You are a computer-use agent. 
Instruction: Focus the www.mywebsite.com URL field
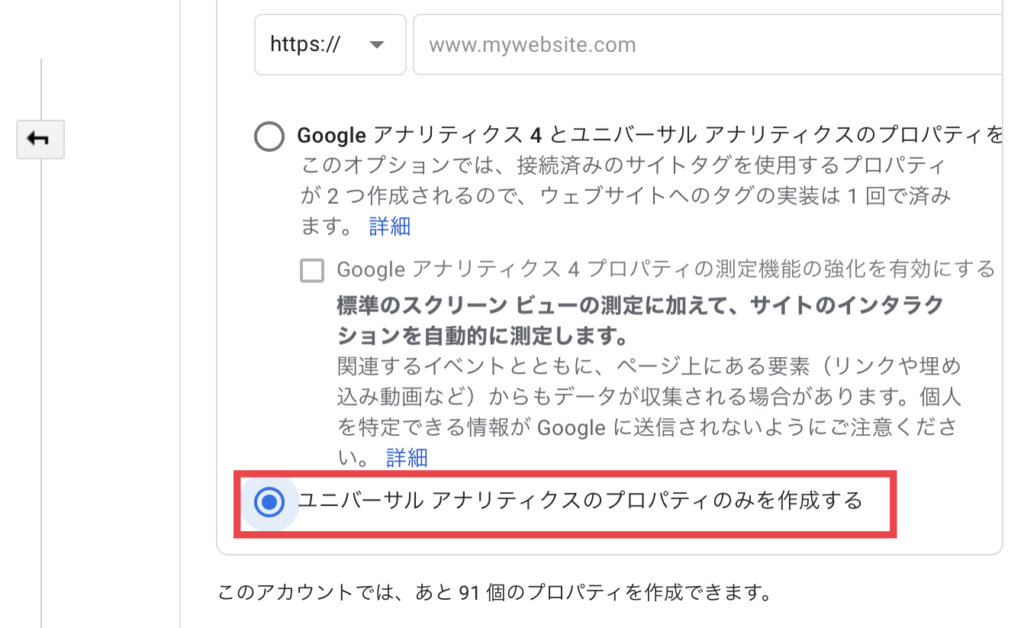click(707, 44)
